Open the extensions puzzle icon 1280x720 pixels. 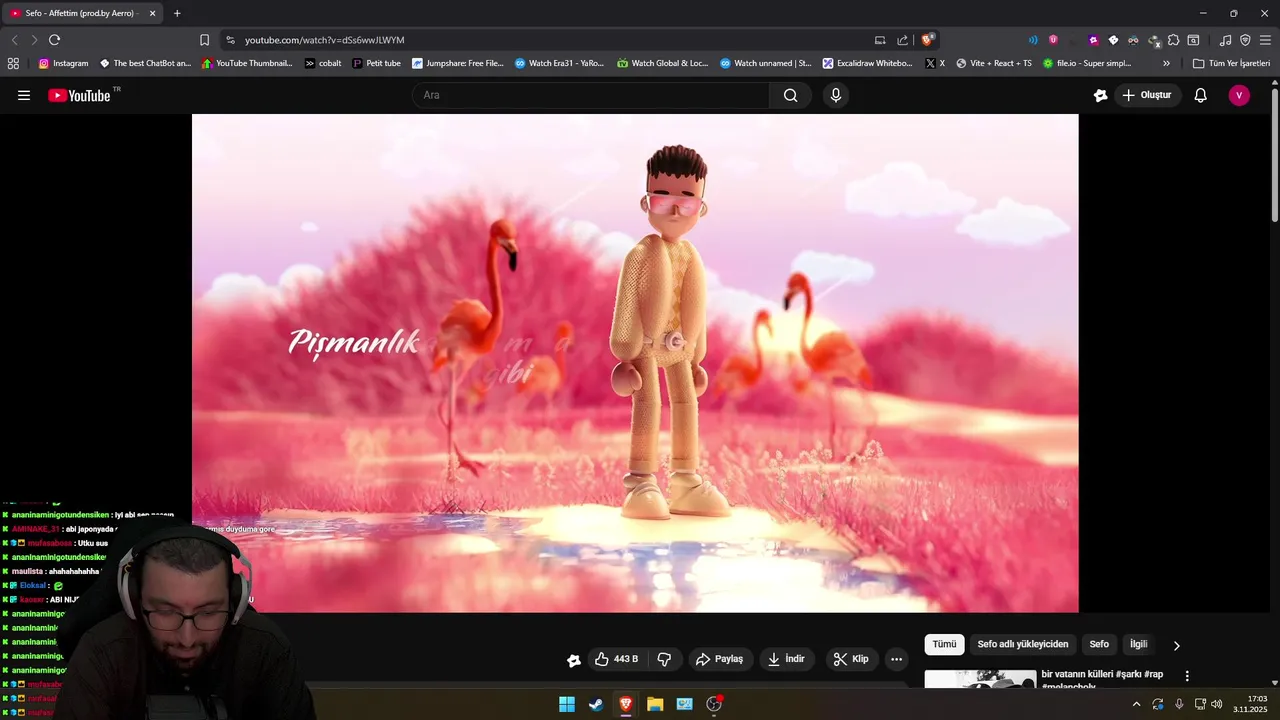[x=1173, y=40]
